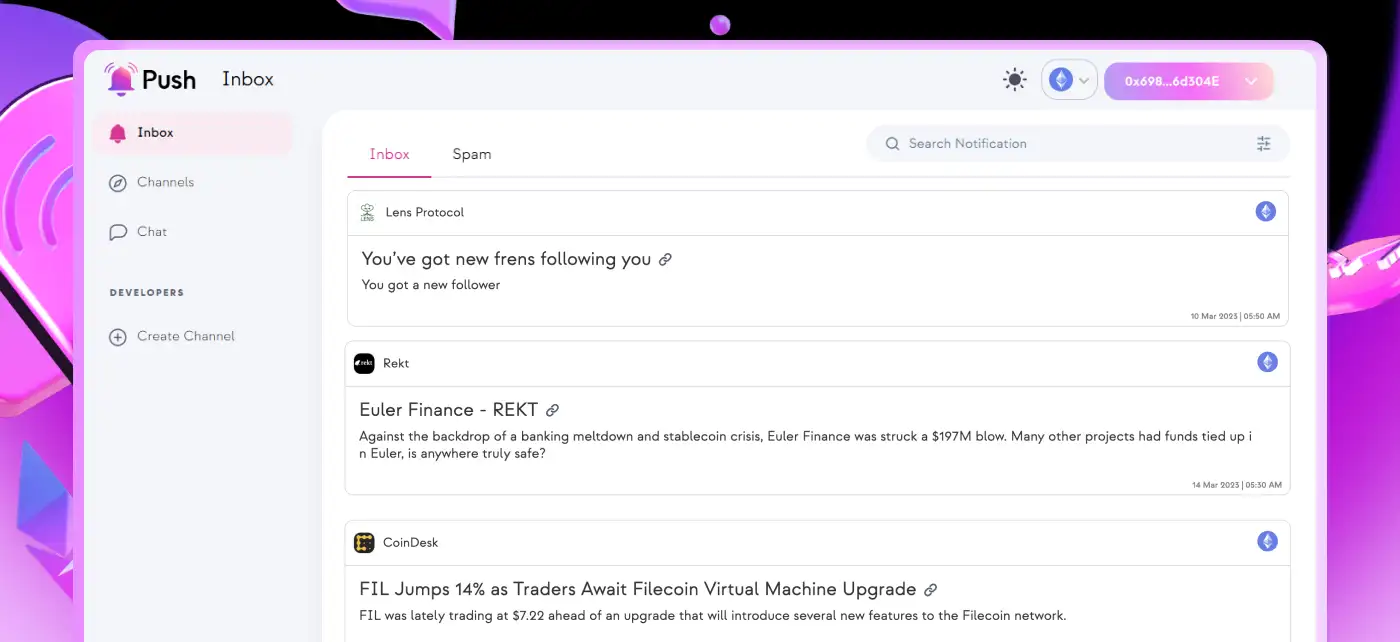Click Ethereum chain badge on Lens Protocol notification

(1266, 212)
